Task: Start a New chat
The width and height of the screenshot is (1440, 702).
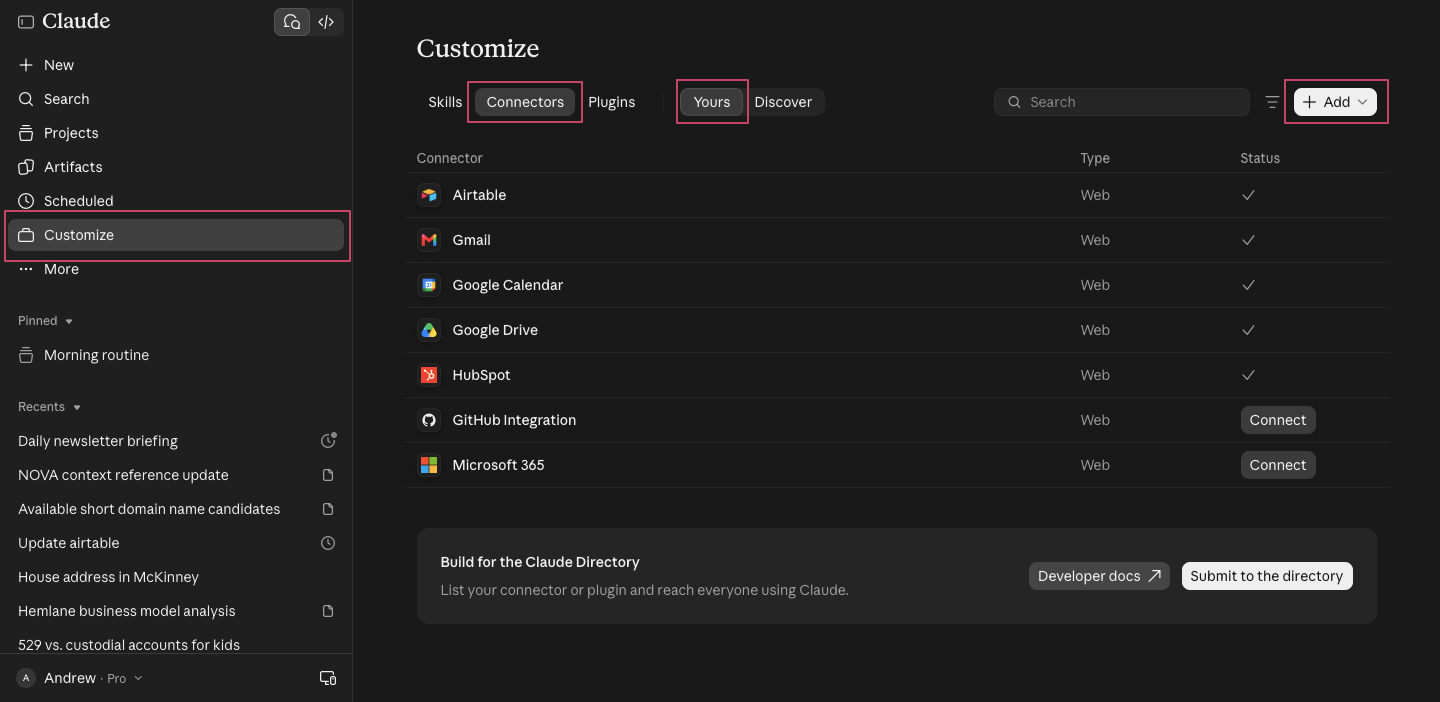Action: click(x=176, y=65)
